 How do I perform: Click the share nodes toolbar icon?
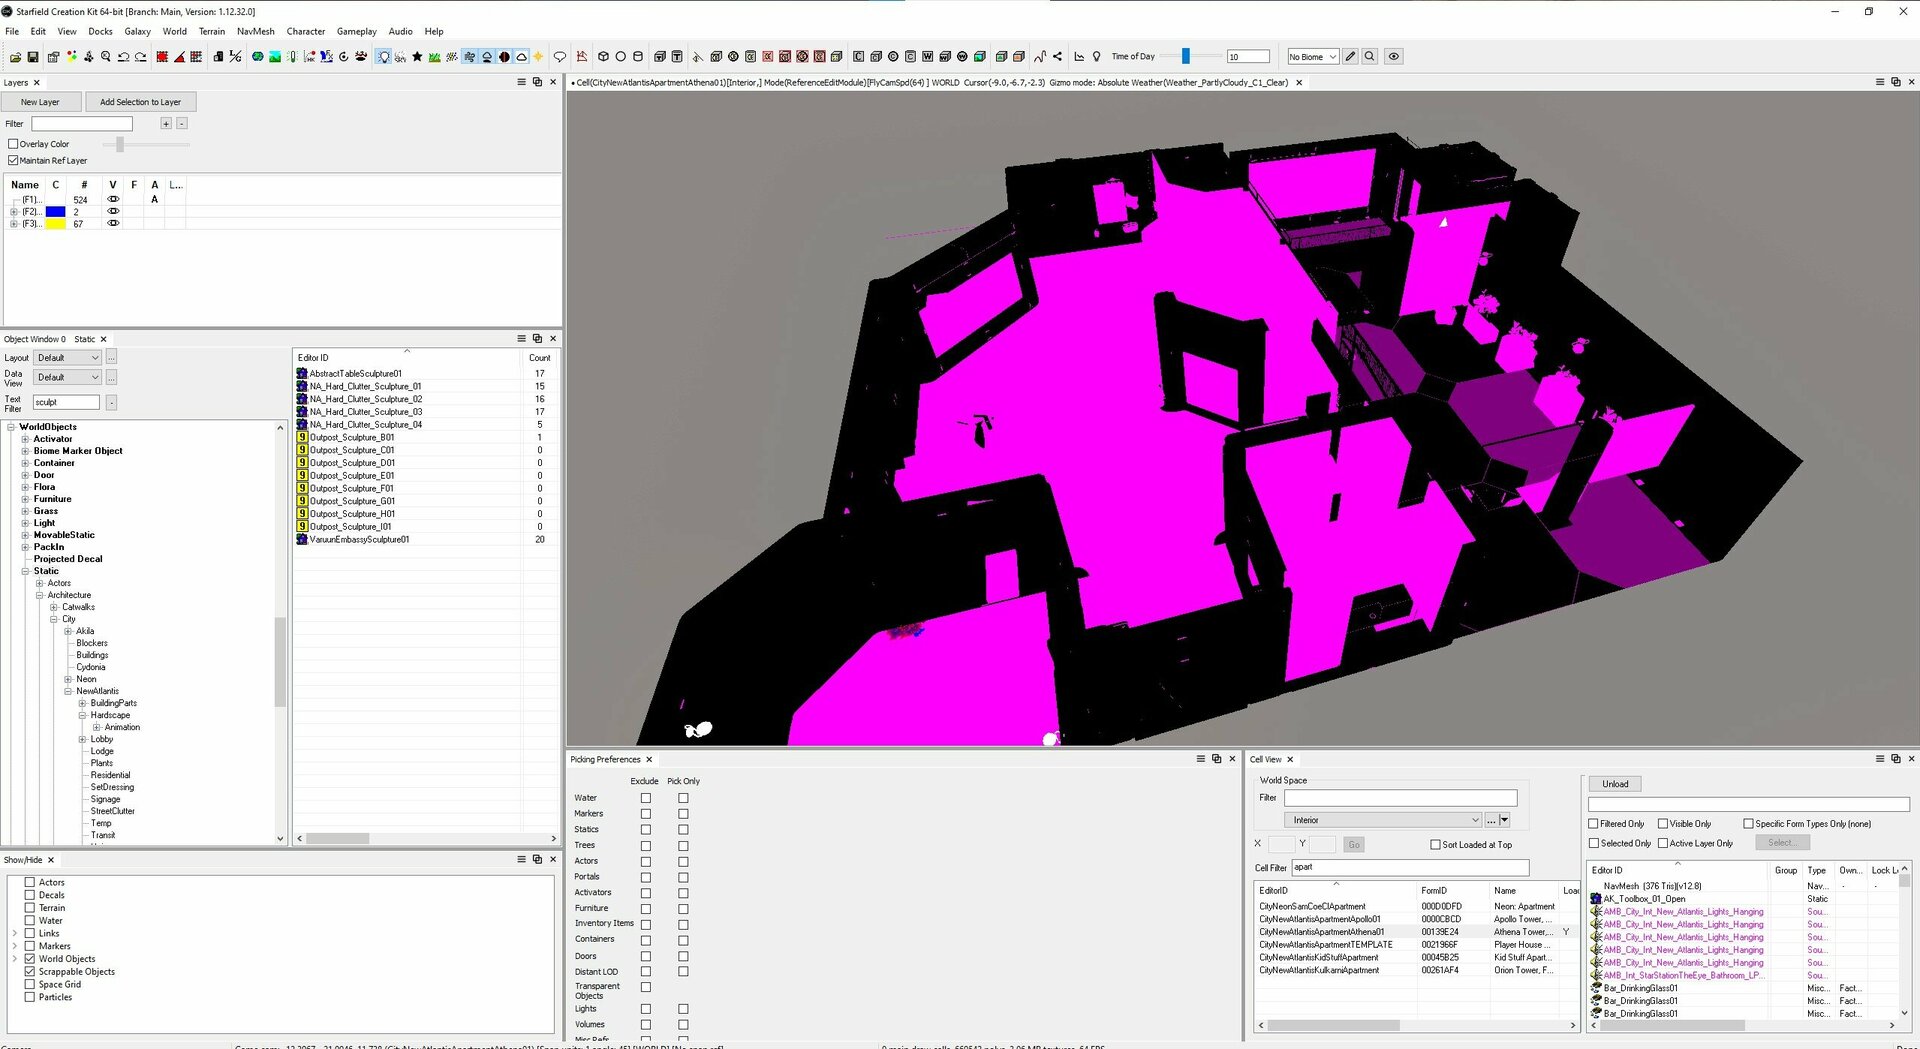[x=1057, y=57]
